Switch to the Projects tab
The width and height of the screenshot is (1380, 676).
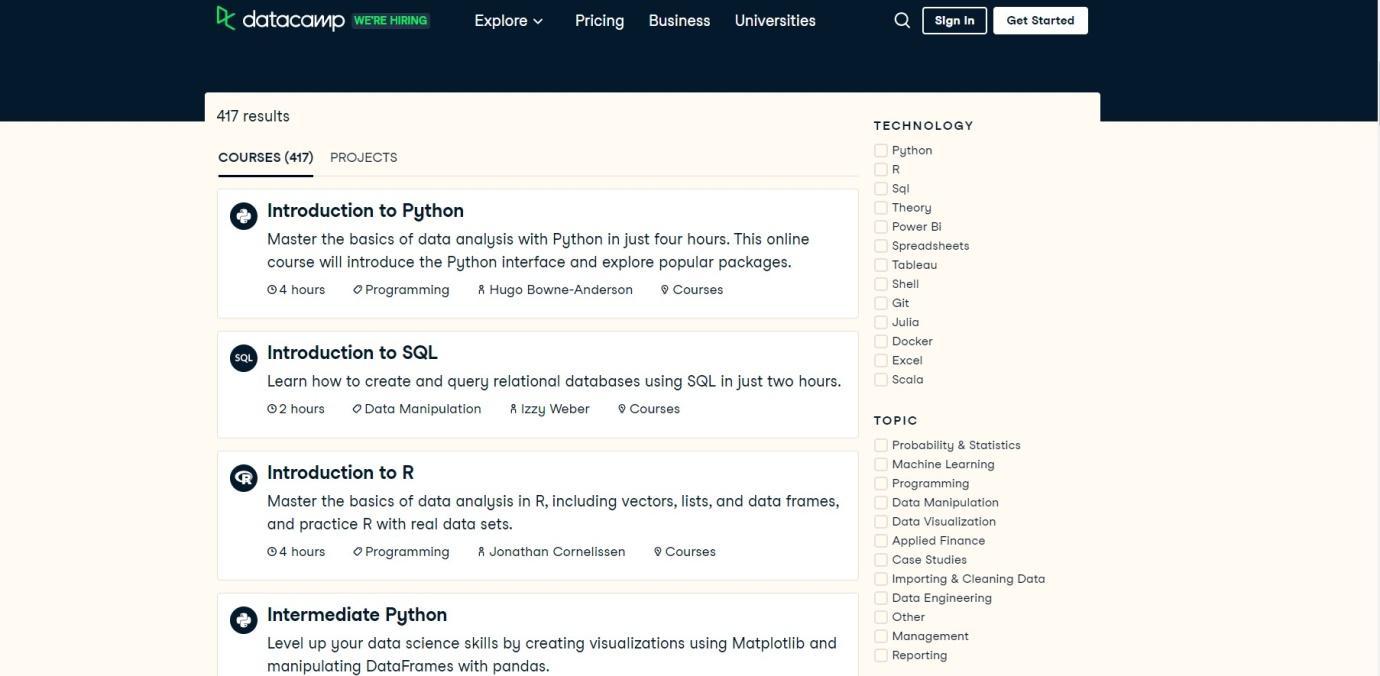(x=363, y=158)
